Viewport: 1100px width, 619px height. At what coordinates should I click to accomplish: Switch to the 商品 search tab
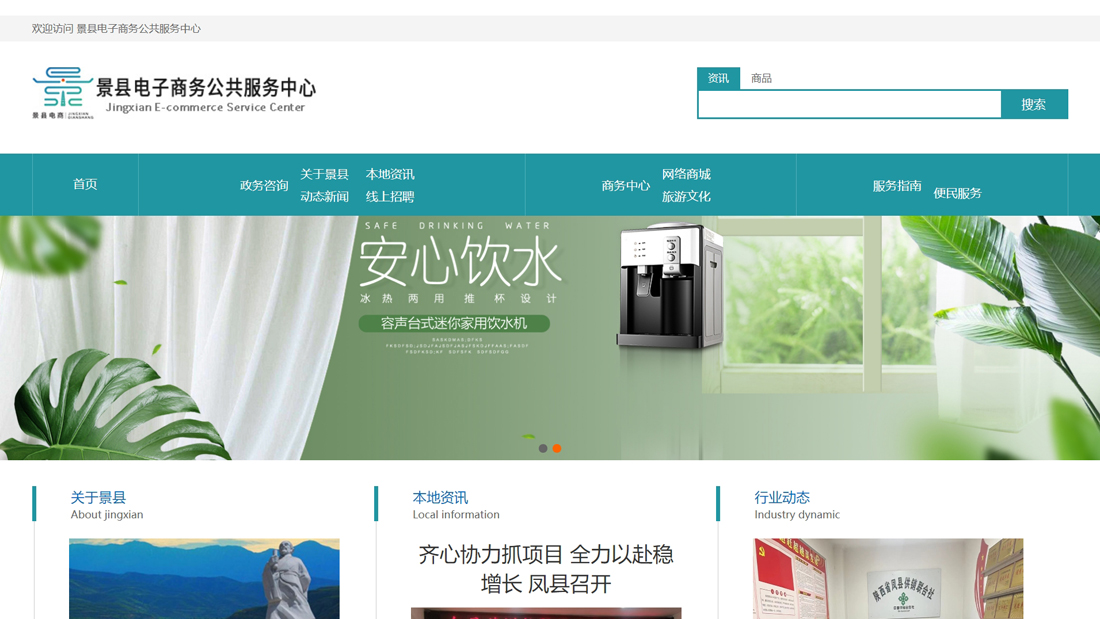[761, 78]
